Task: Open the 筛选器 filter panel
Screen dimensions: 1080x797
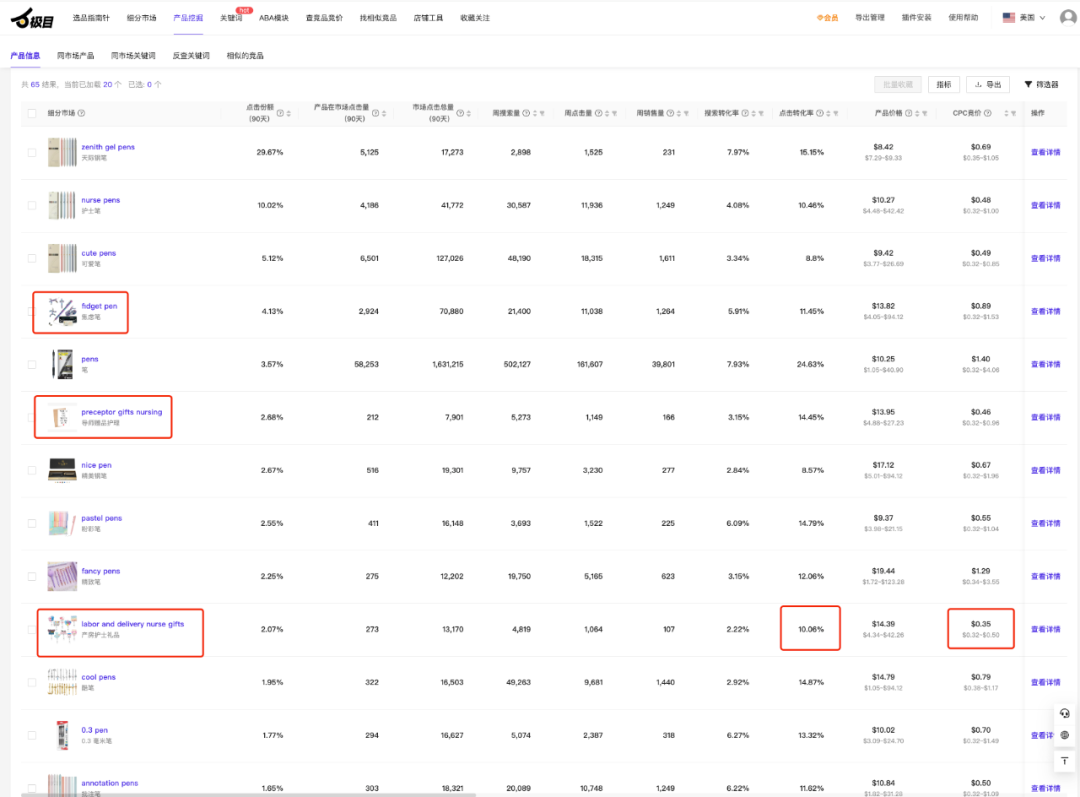Action: point(1041,85)
